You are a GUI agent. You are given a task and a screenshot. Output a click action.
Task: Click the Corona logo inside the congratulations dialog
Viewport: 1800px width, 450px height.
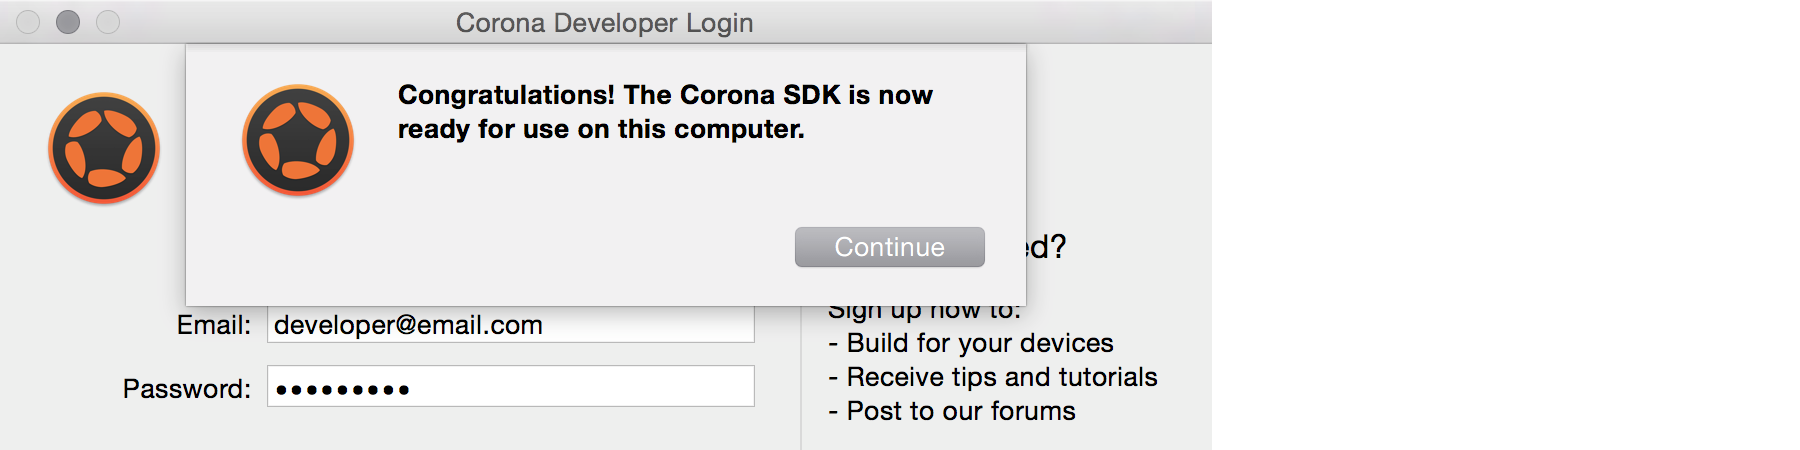pos(298,140)
